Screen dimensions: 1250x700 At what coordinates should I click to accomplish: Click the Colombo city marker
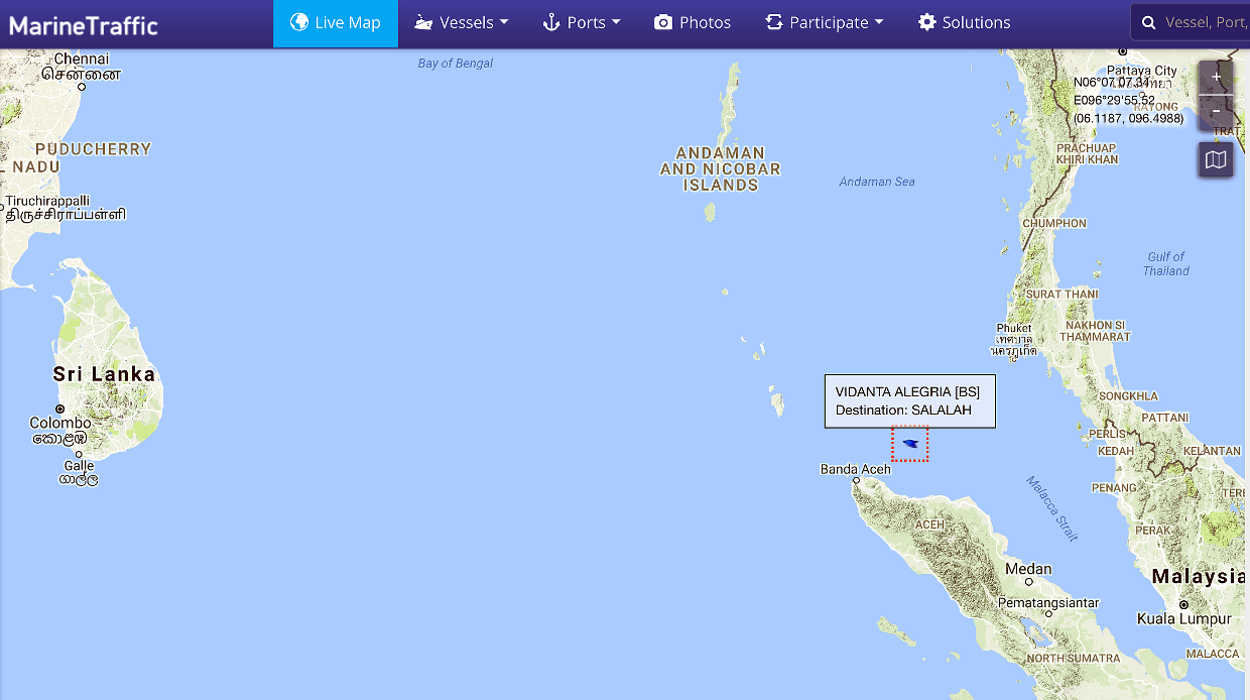(x=60, y=409)
